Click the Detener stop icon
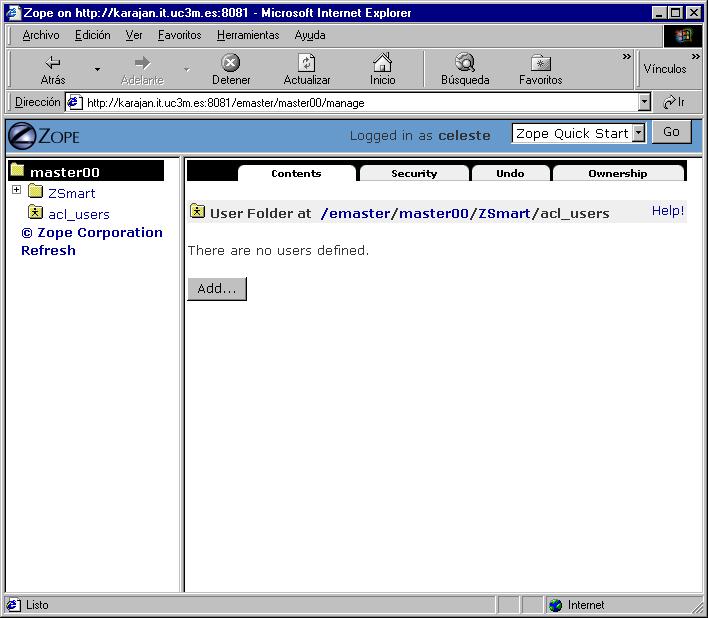The width and height of the screenshot is (708, 618). [x=231, y=62]
